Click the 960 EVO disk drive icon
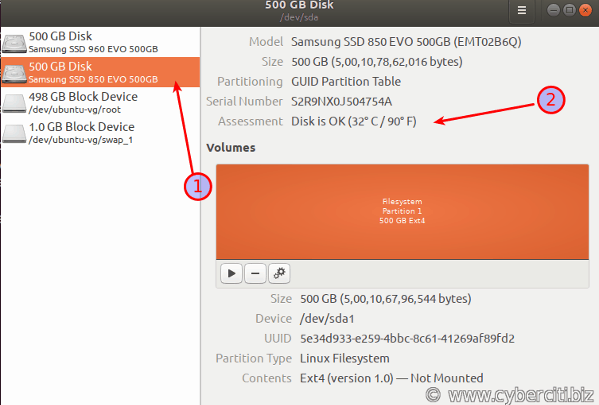The height and width of the screenshot is (405, 599). coord(14,43)
